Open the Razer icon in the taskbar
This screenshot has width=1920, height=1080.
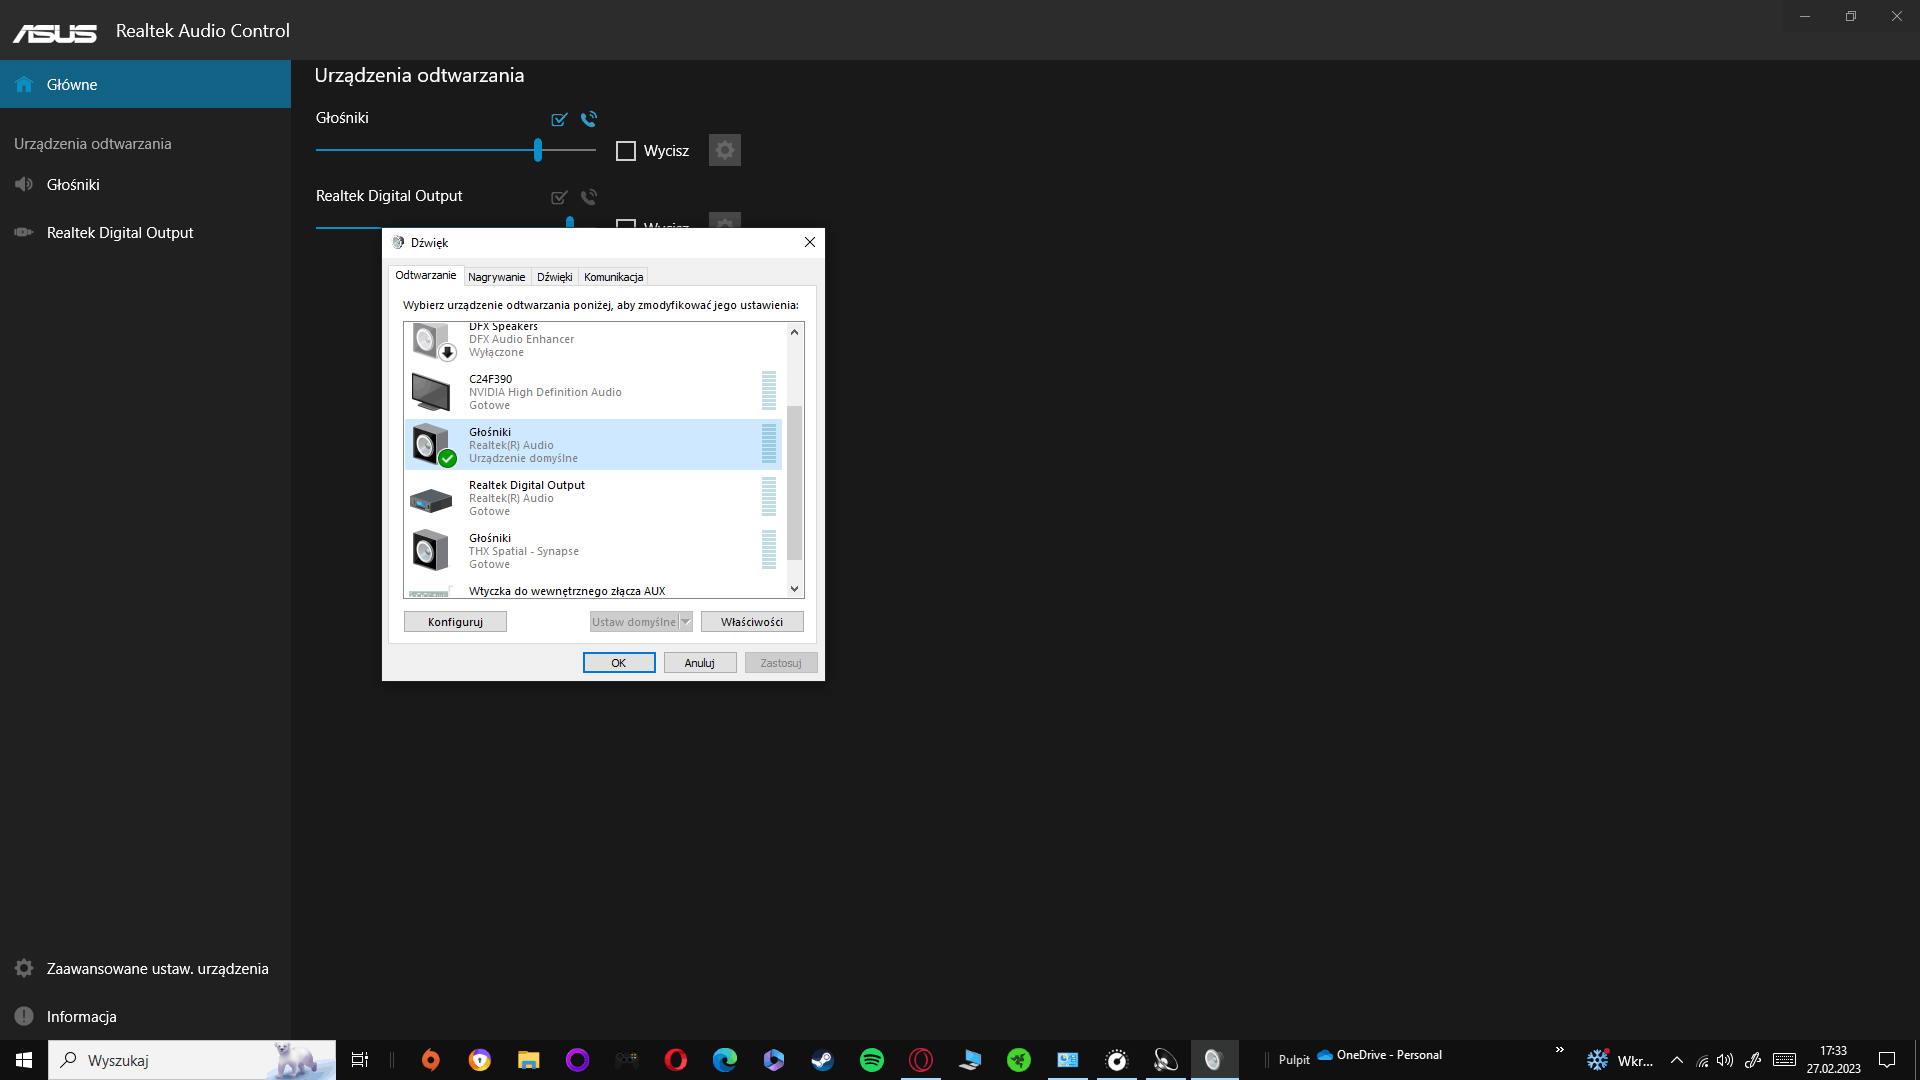coord(1019,1060)
